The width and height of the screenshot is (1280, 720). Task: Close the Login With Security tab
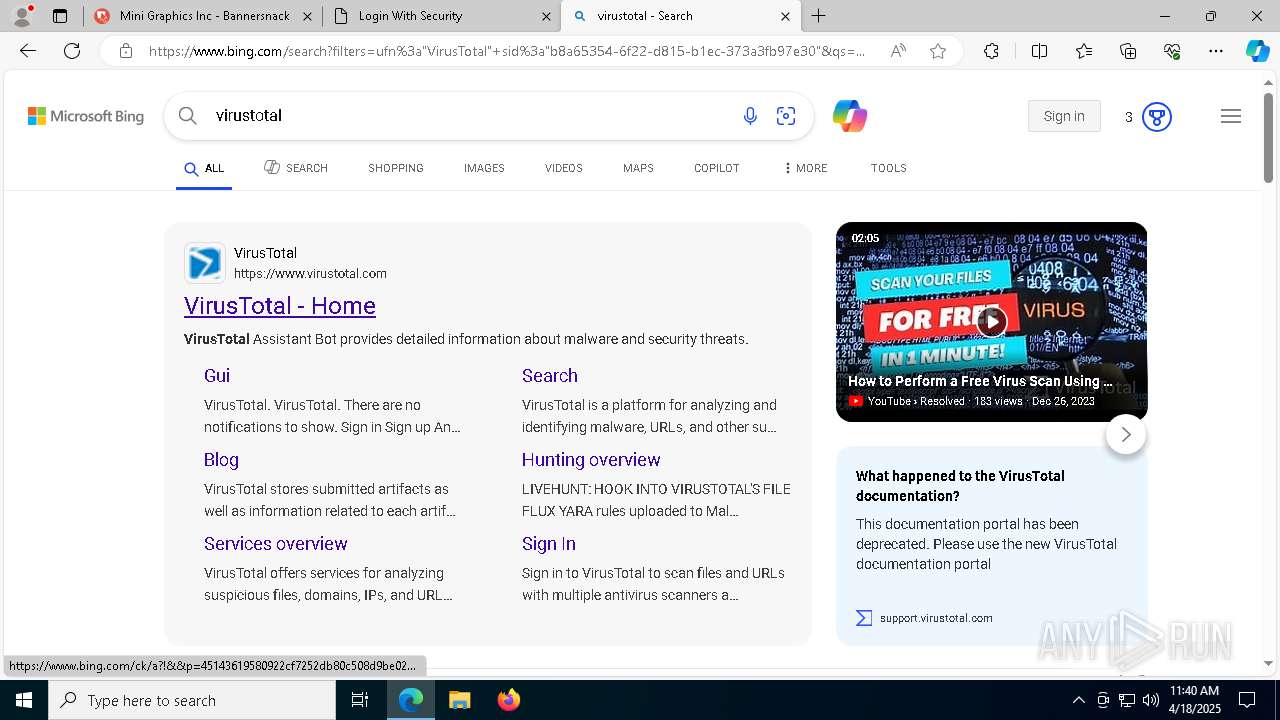(x=546, y=16)
